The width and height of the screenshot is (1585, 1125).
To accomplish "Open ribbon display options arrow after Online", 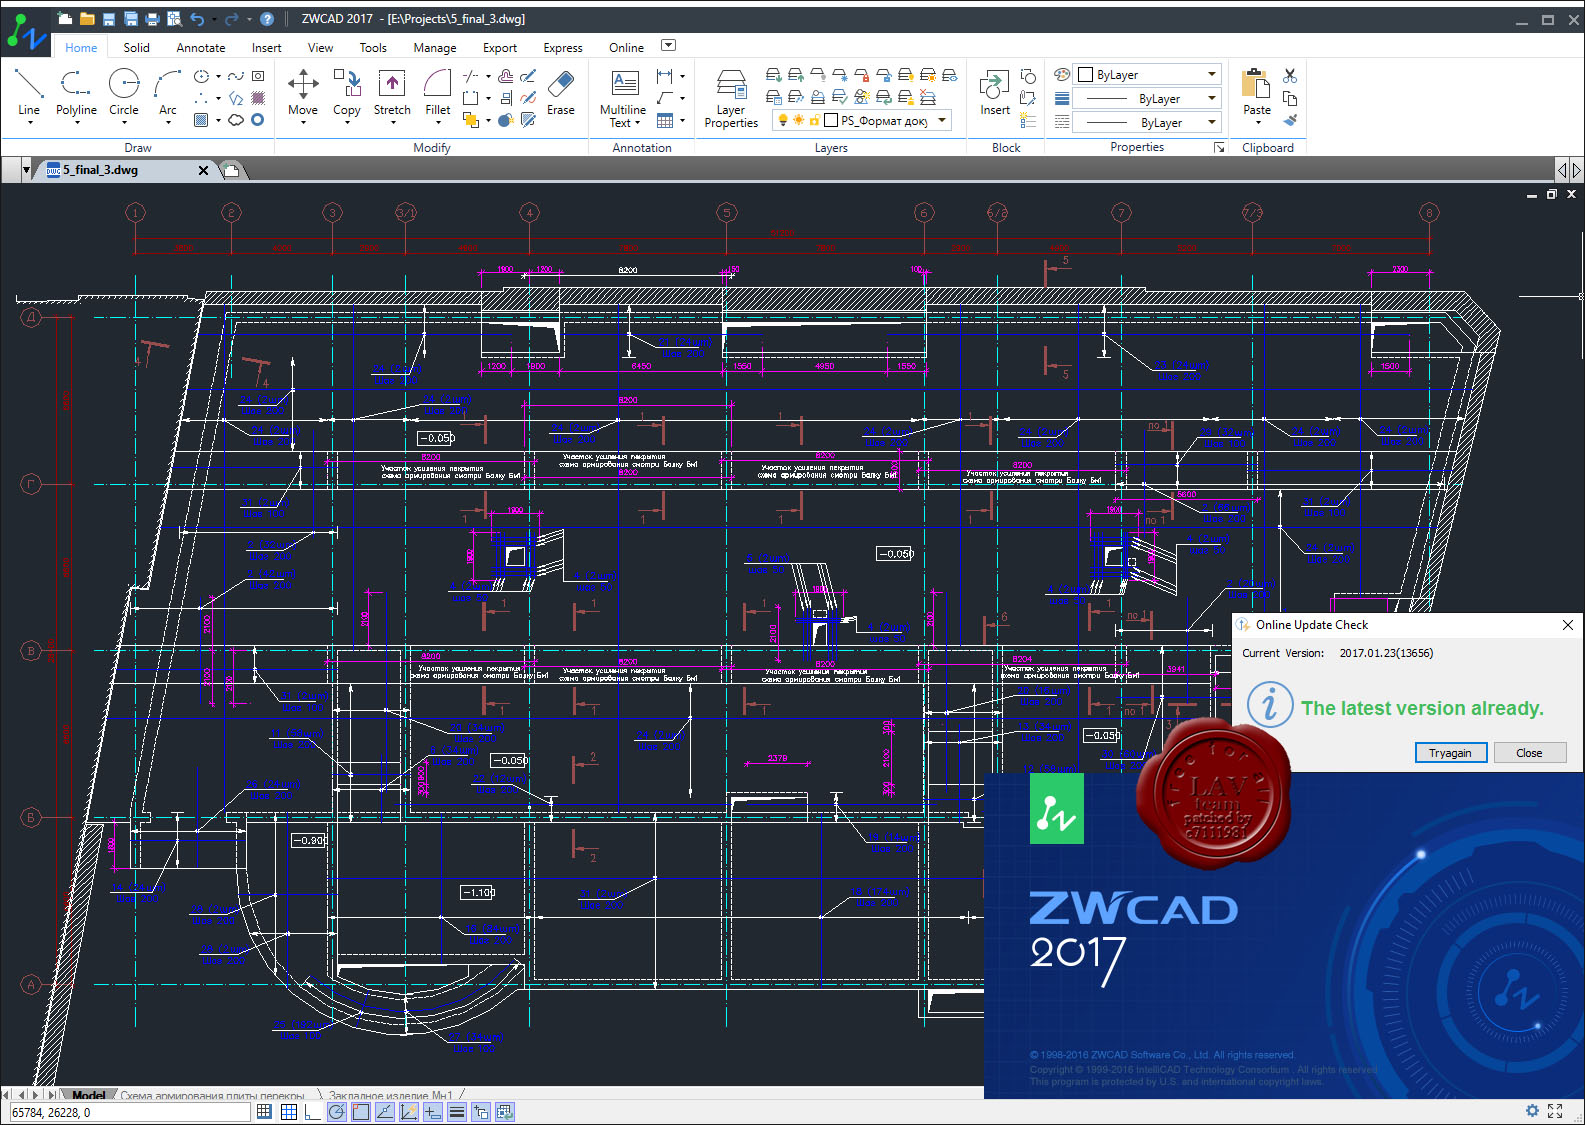I will [x=669, y=45].
